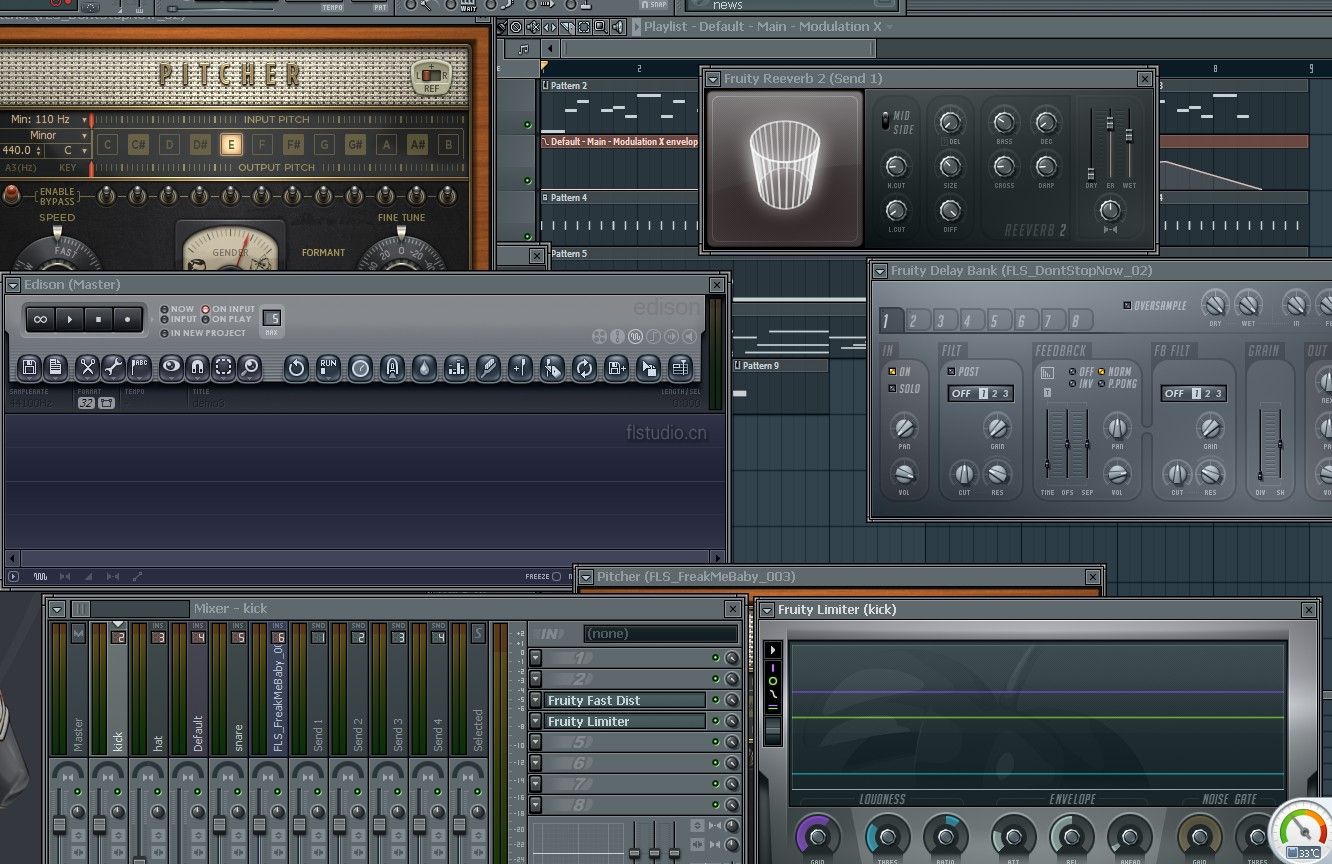Click the CPU temperature gauge tray icon
This screenshot has height=864, width=1332.
pos(1301,831)
